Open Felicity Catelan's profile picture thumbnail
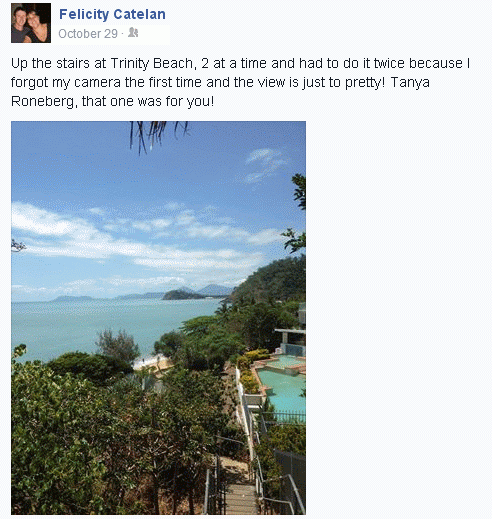Screen dimensions: 492x519 point(31,23)
